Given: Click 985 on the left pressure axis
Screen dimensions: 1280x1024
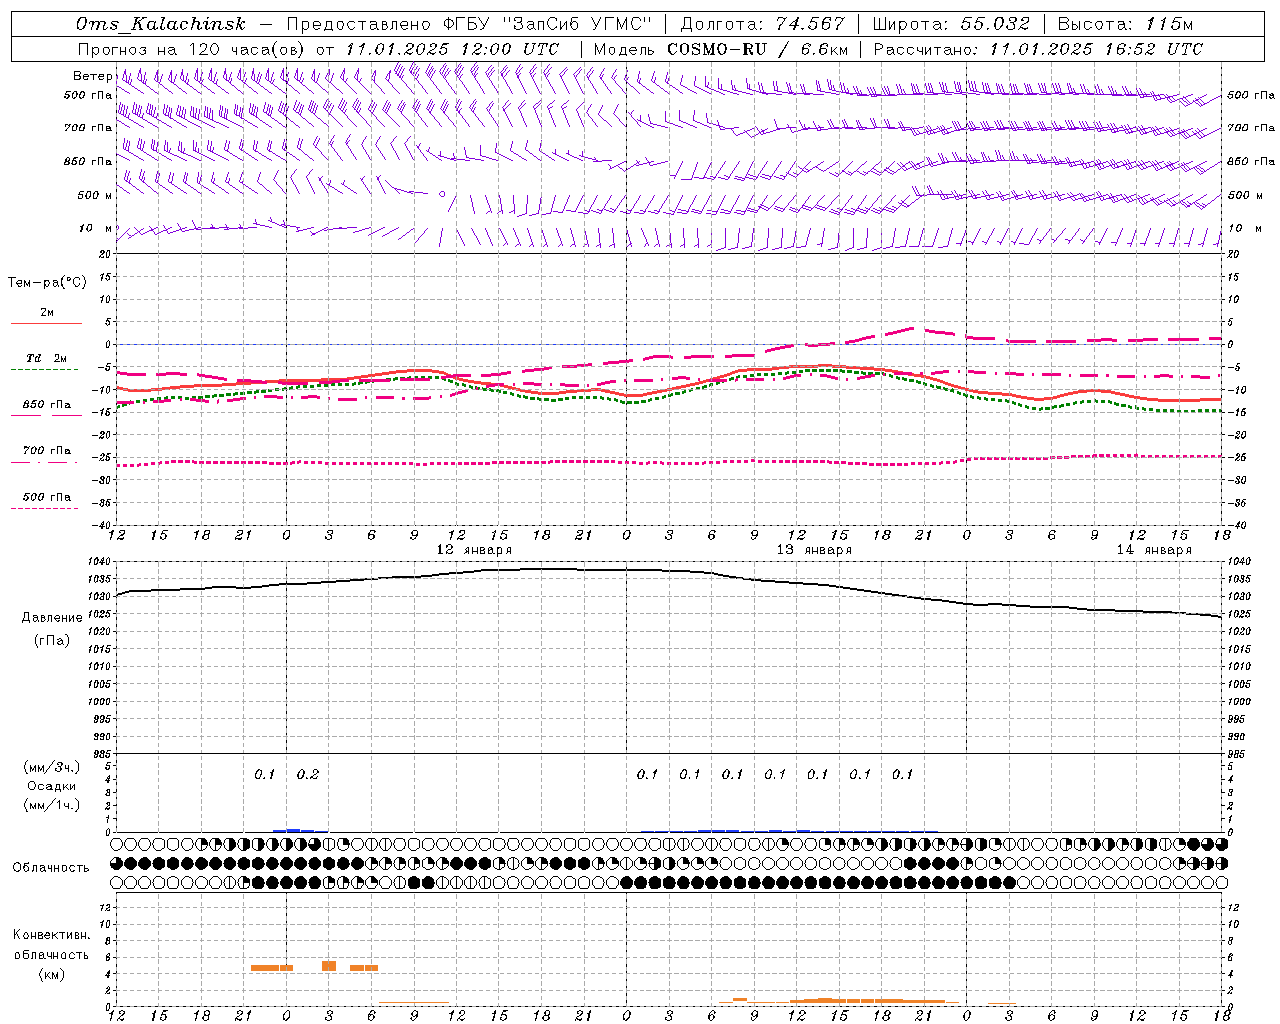Looking at the screenshot, I should point(103,754).
